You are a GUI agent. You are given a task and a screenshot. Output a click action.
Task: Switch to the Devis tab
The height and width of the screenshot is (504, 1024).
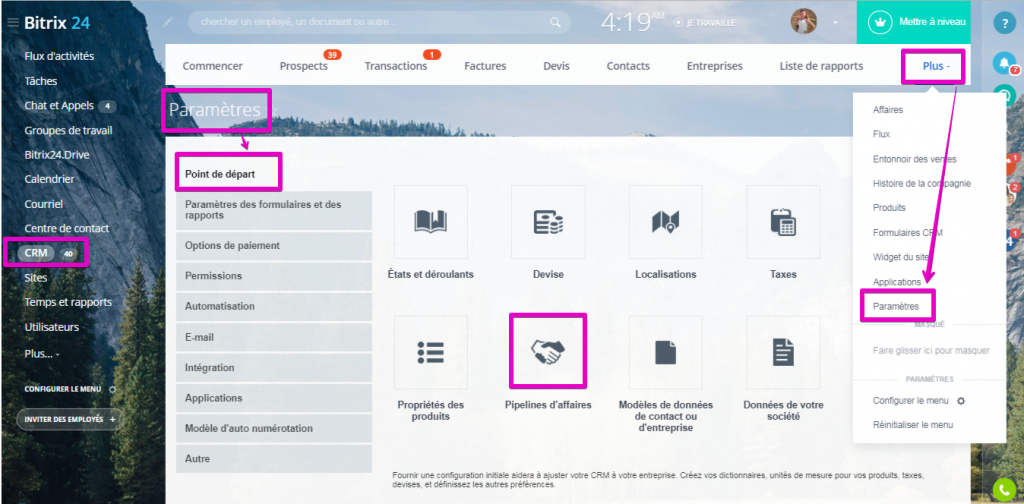coord(556,66)
